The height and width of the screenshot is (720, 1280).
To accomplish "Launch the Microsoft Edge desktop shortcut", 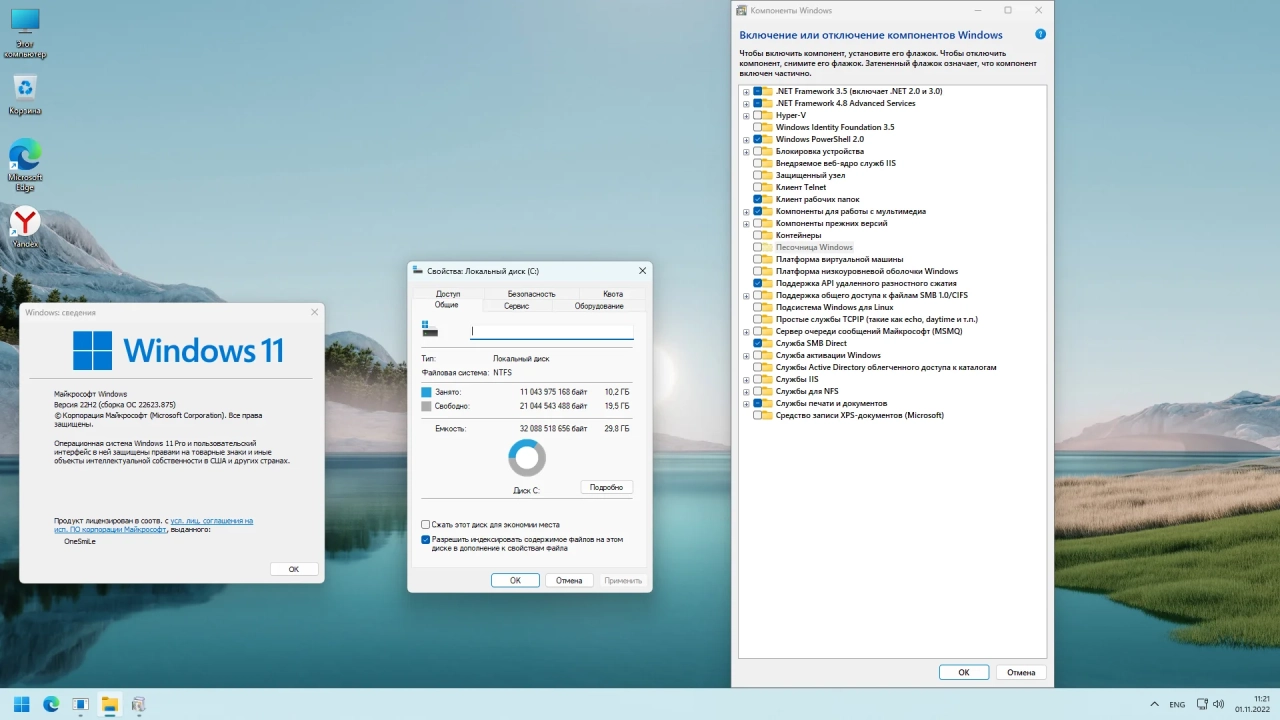I will [x=25, y=165].
